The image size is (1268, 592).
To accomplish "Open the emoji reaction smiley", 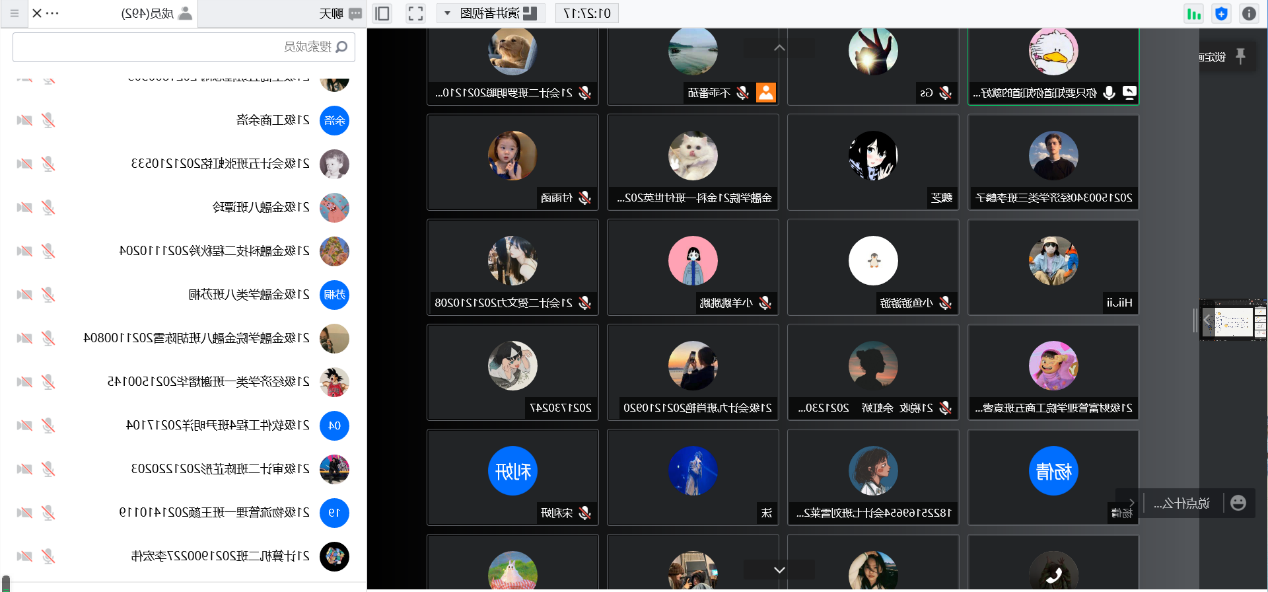I will [x=1238, y=503].
